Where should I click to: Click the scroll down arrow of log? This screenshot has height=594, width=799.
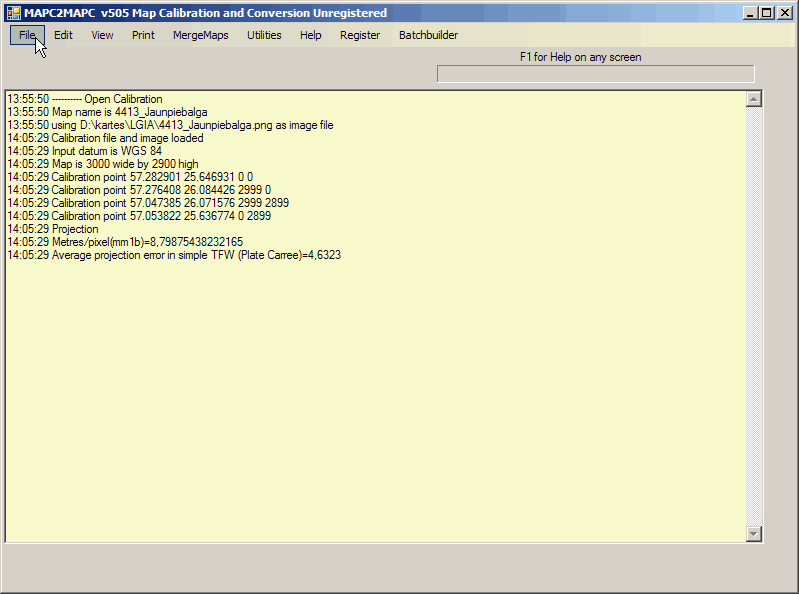click(754, 534)
